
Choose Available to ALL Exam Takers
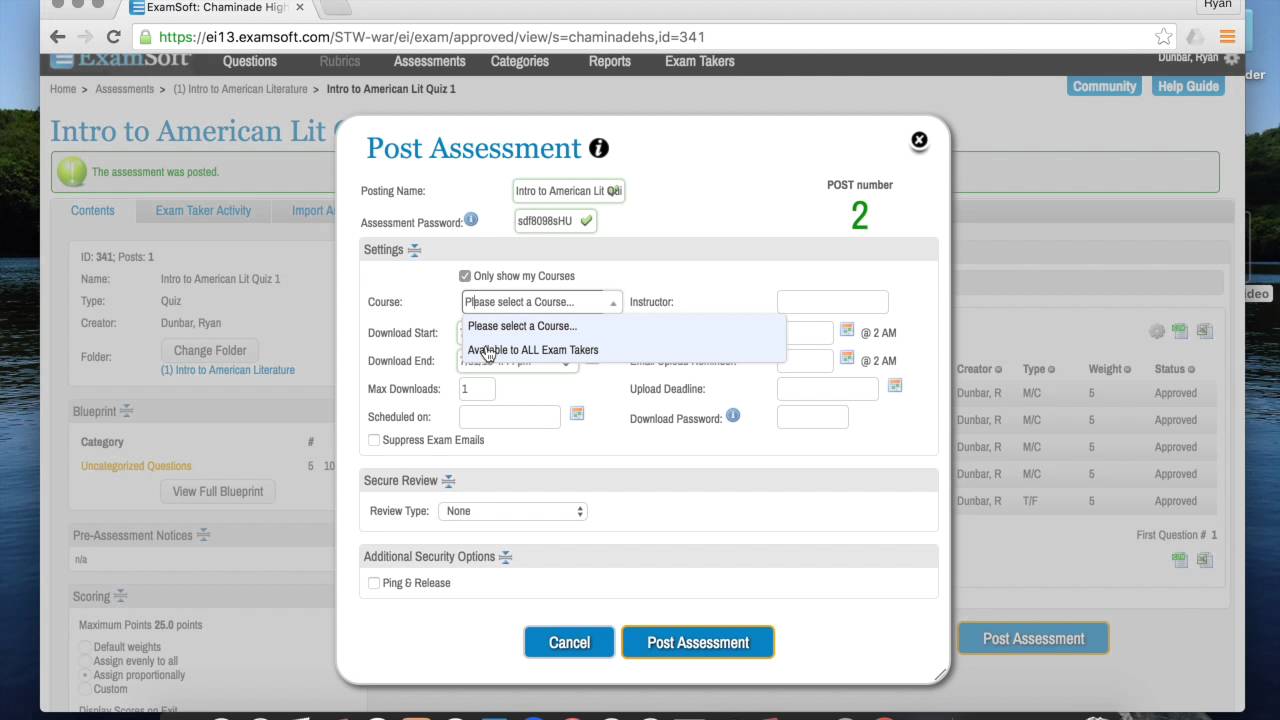coord(533,350)
